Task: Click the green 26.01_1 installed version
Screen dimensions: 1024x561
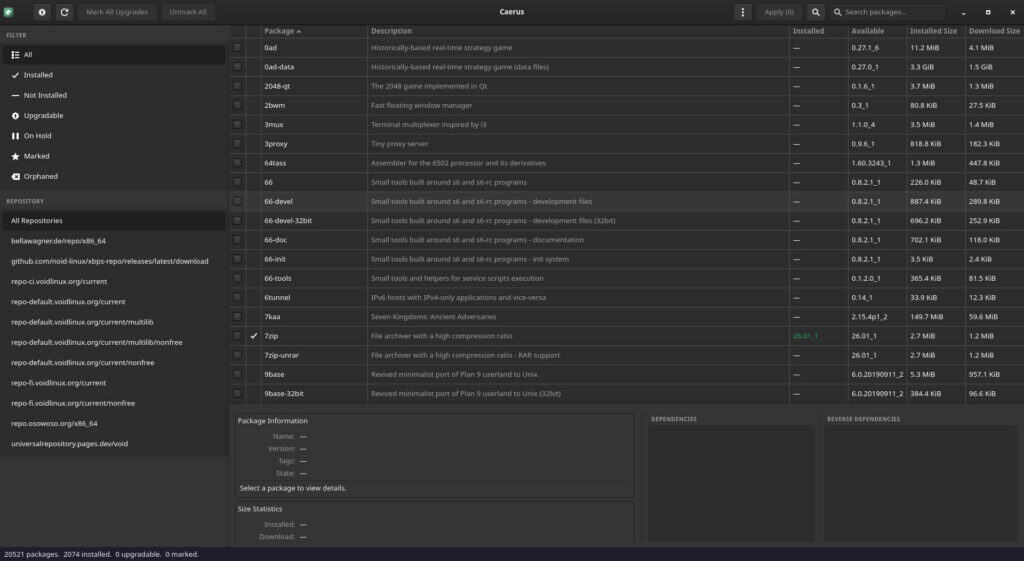Action: pos(805,336)
